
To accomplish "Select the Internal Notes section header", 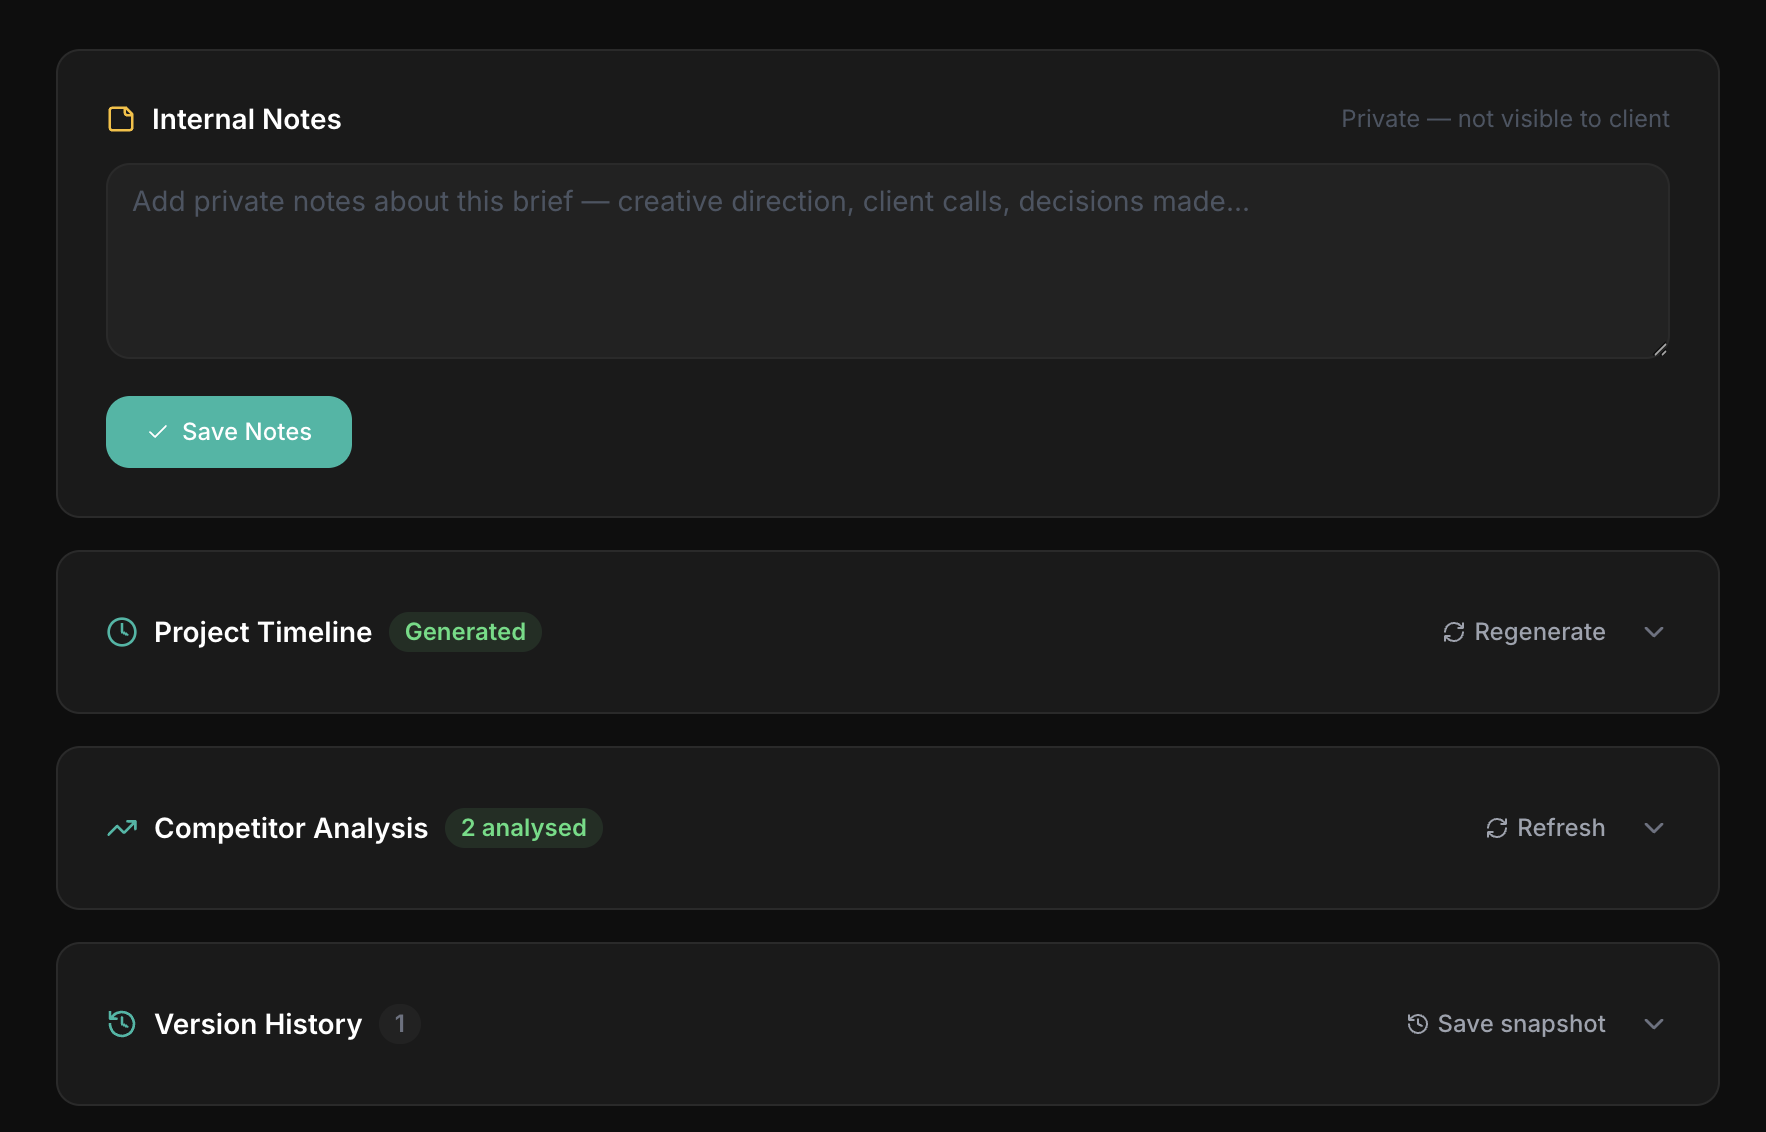I will pyautogui.click(x=246, y=119).
